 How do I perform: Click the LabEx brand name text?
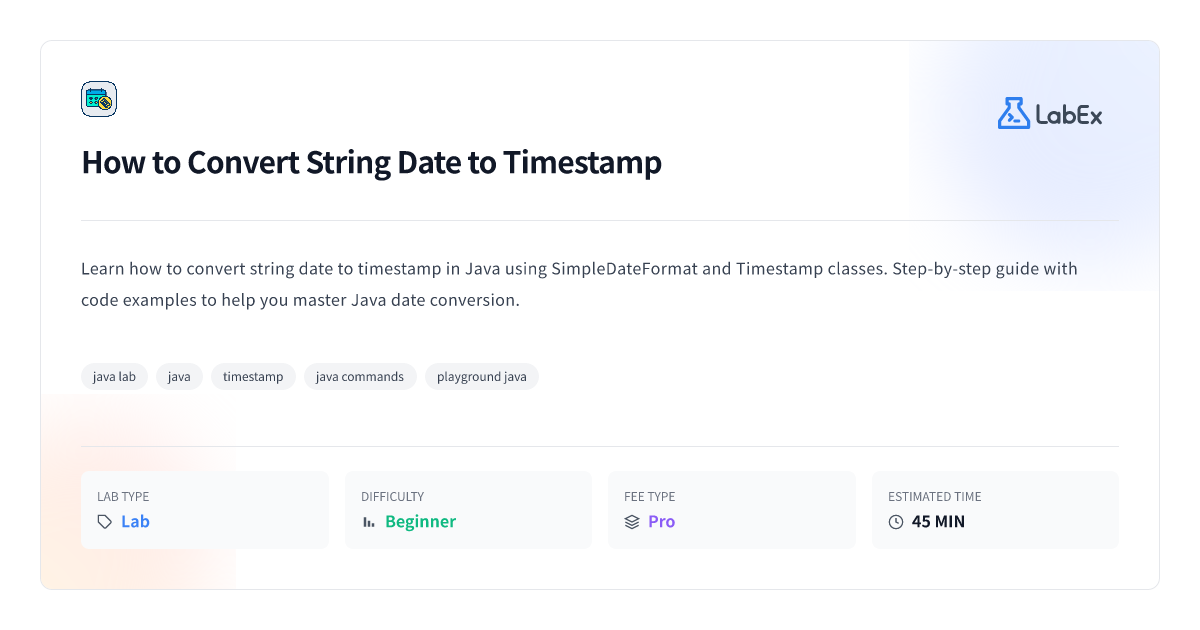pos(1069,115)
